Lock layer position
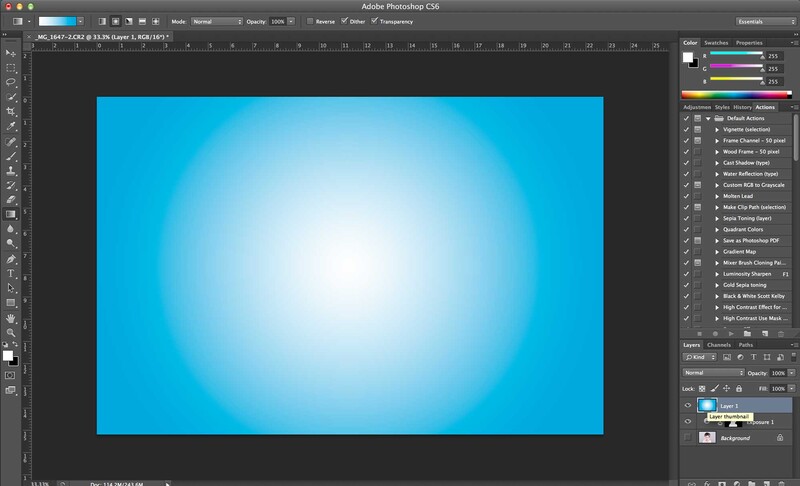 click(727, 389)
